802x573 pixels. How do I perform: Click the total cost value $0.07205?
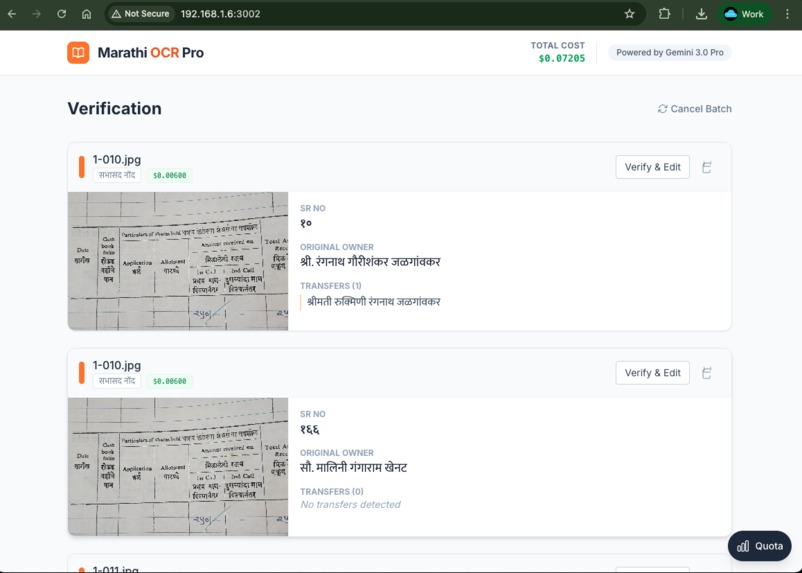pyautogui.click(x=562, y=58)
